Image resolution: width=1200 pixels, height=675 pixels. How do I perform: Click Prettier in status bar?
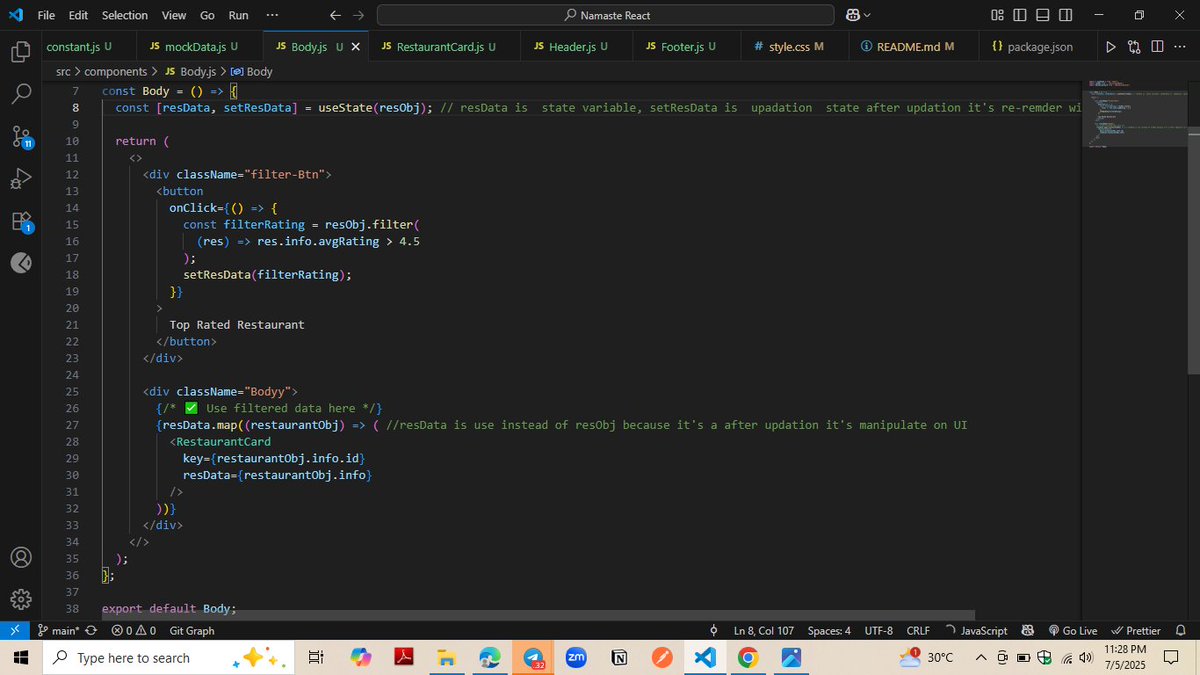[x=1136, y=631]
